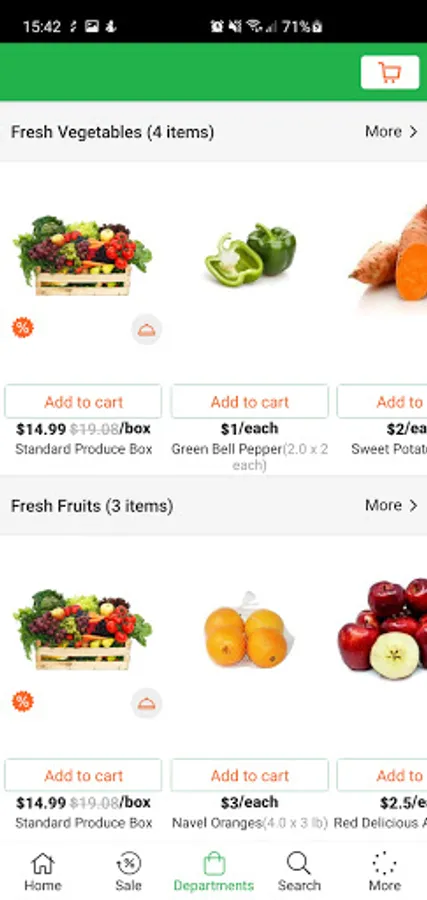Add Green Bell Pepper to cart
The height and width of the screenshot is (900, 427).
(250, 401)
